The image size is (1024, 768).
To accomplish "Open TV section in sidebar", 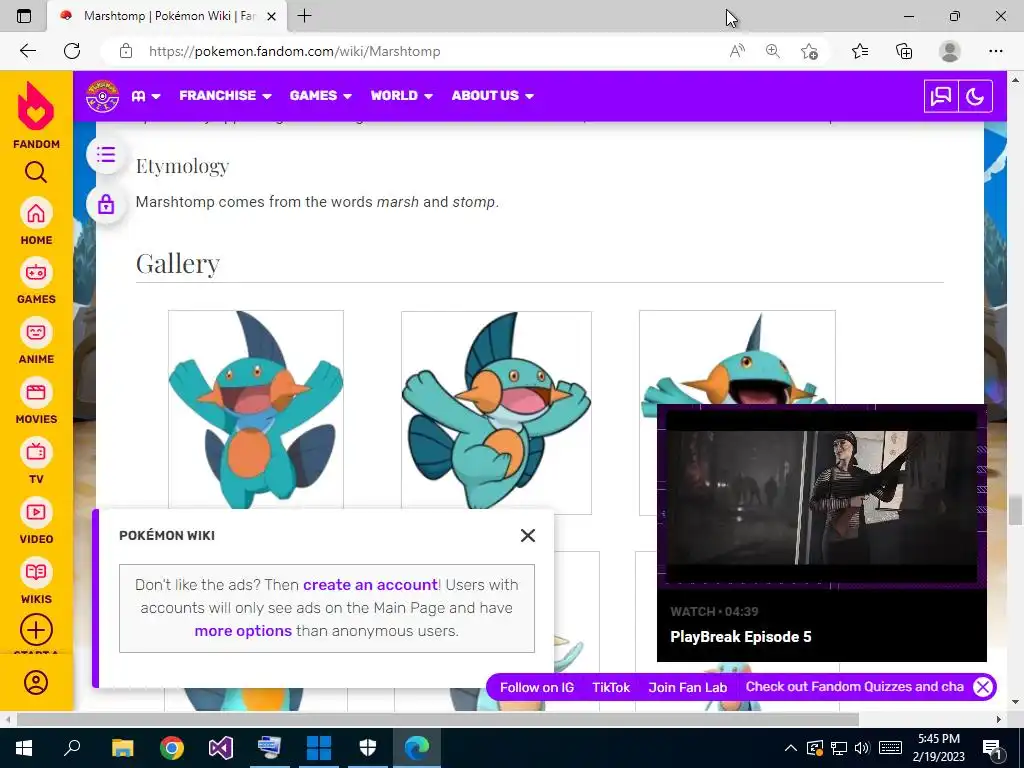I will tap(36, 461).
